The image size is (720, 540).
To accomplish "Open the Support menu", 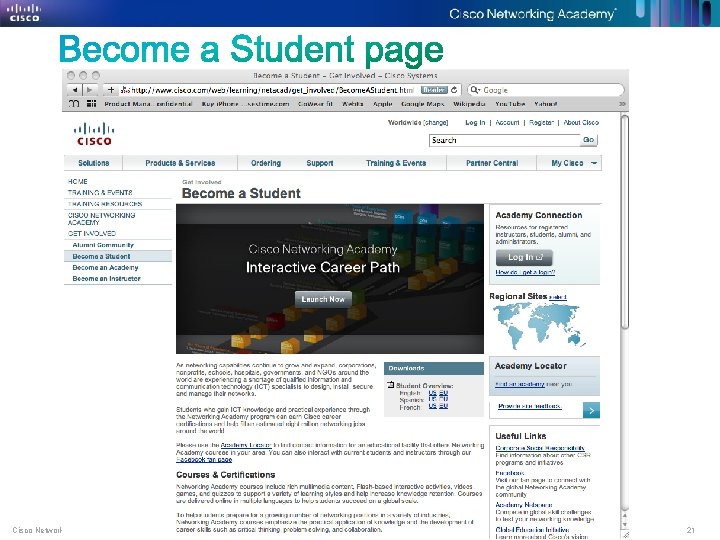I will 320,163.
